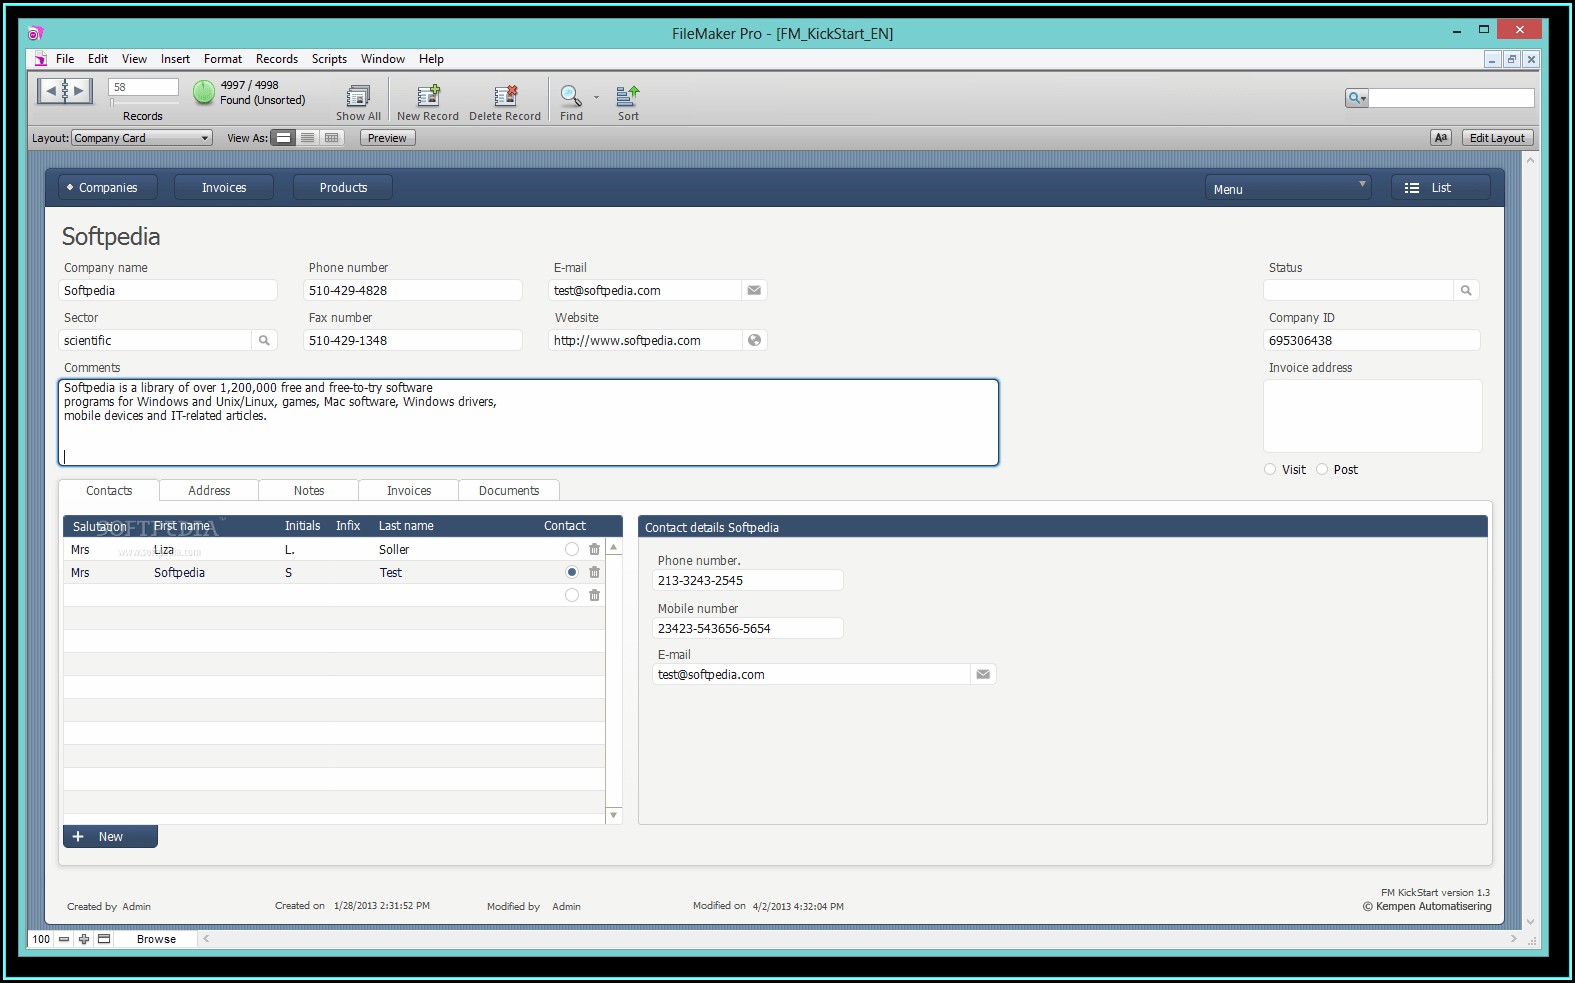This screenshot has width=1575, height=983.
Task: Click the Edit Layout button
Action: pos(1497,138)
